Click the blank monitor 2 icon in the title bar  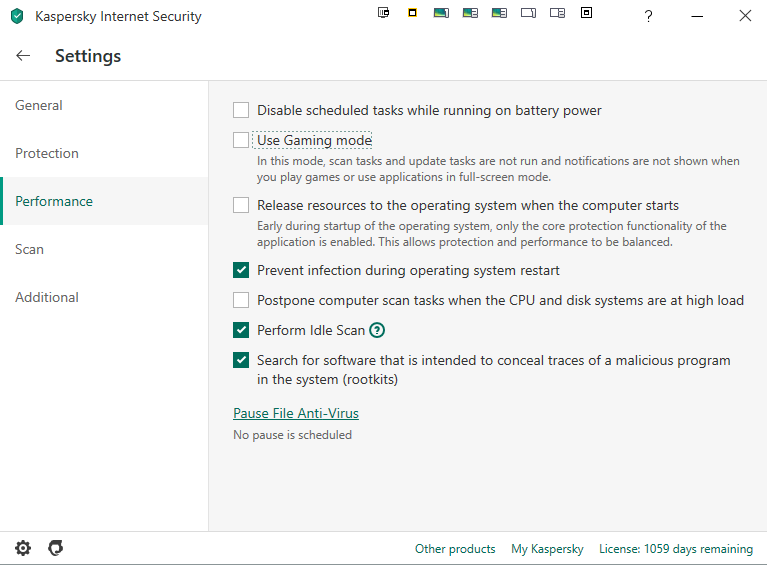557,13
